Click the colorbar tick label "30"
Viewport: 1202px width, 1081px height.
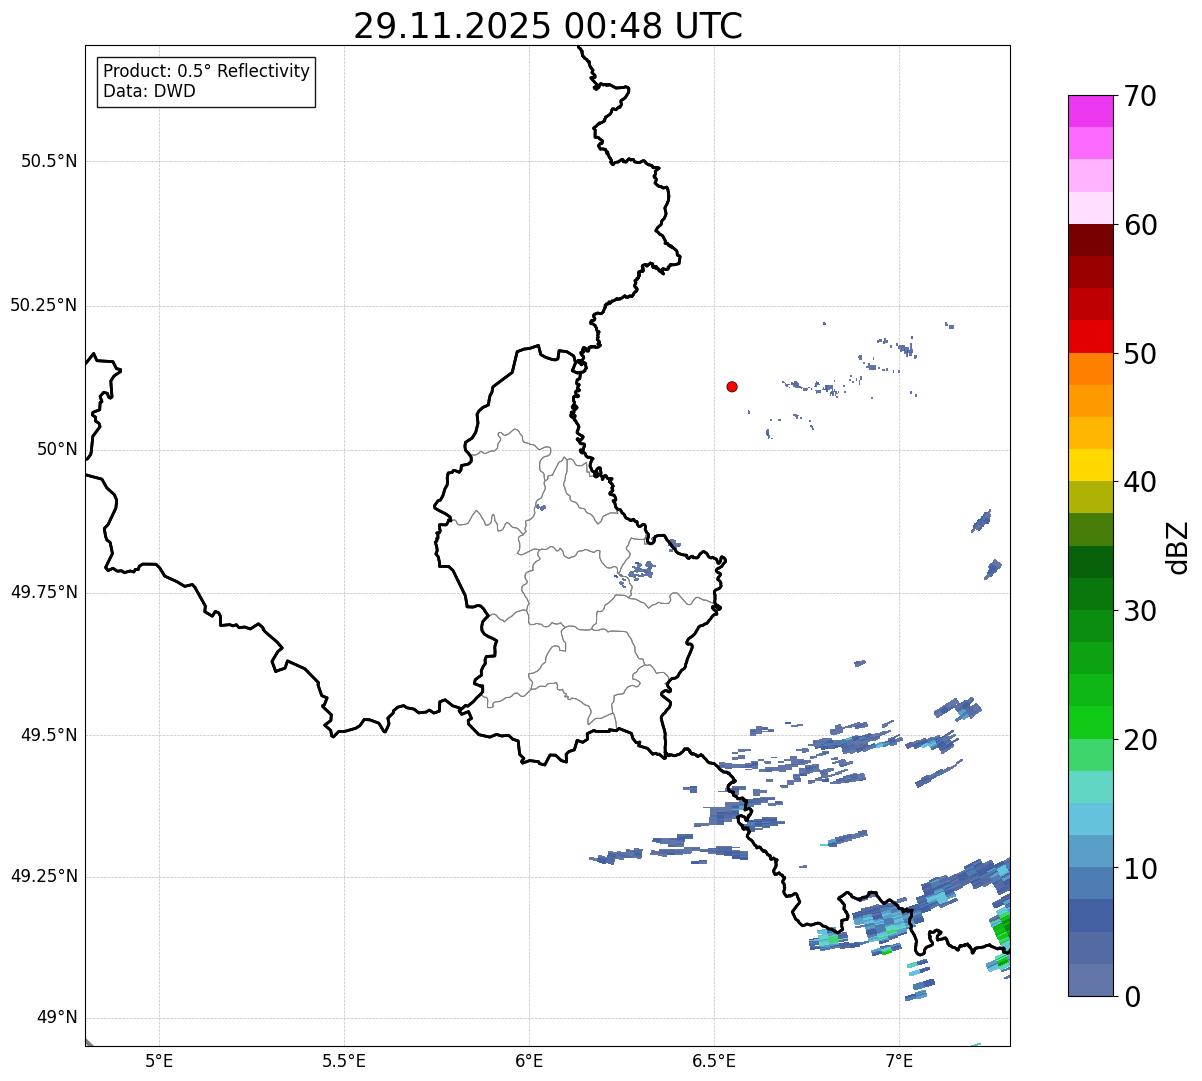tap(1140, 611)
